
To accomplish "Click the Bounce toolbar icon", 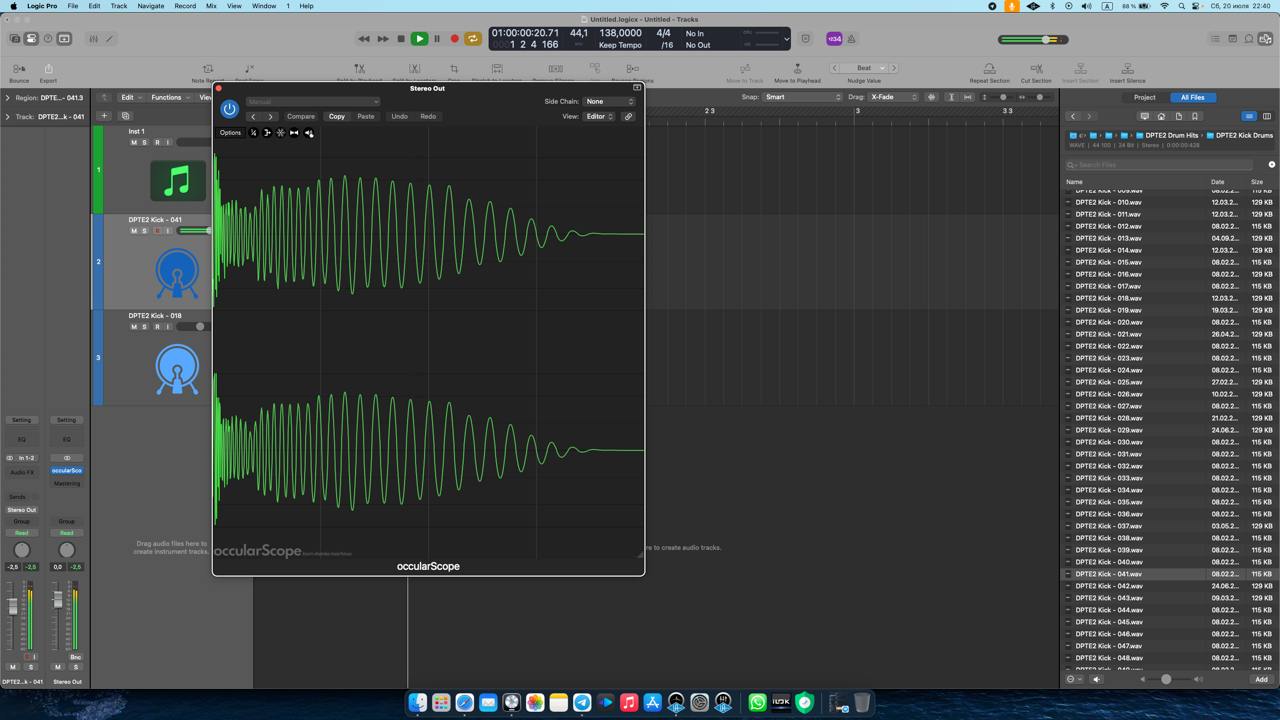I will pos(19,69).
